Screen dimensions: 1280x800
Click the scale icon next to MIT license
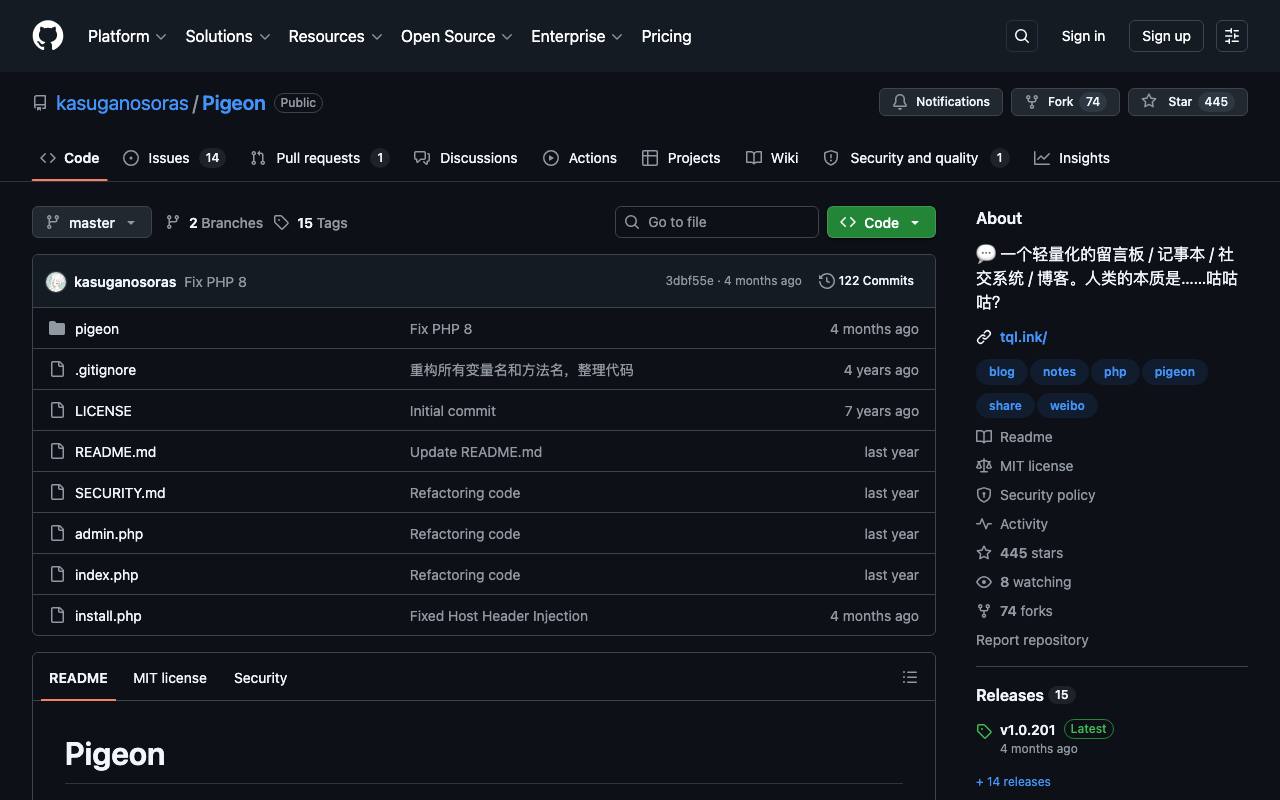(x=984, y=466)
